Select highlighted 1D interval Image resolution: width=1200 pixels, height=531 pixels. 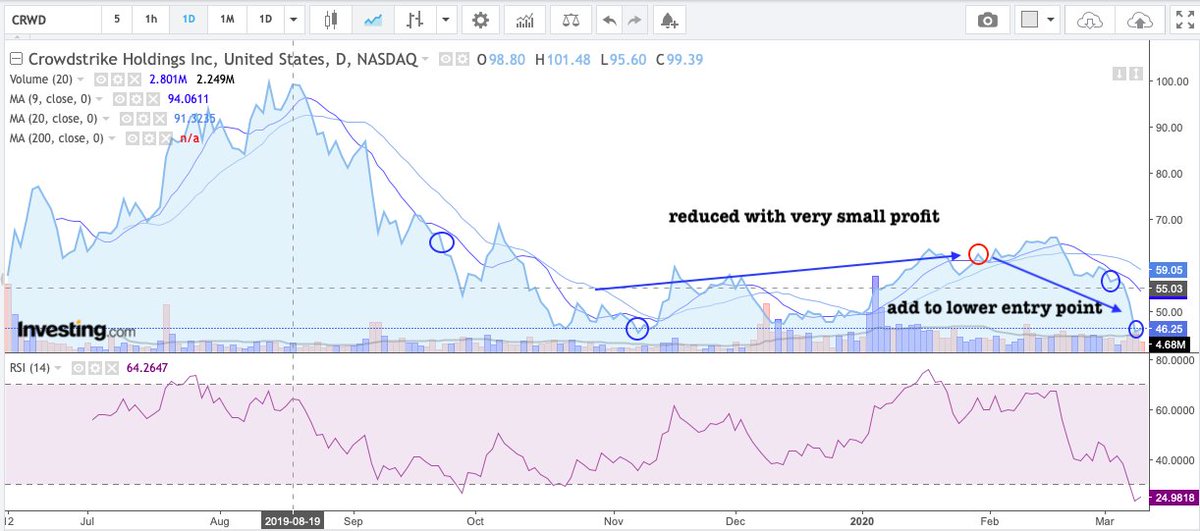click(x=189, y=19)
